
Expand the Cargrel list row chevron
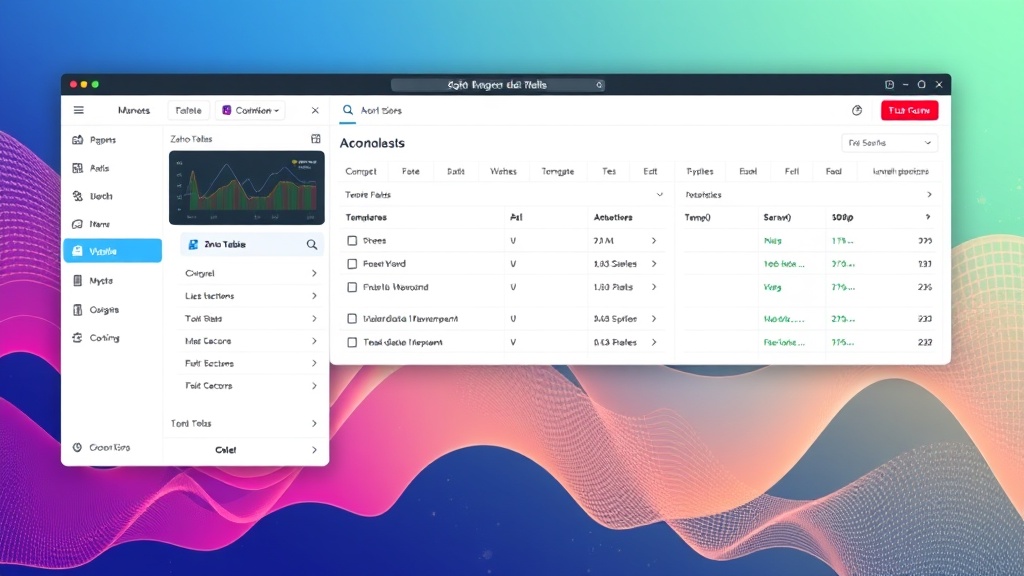click(x=314, y=273)
